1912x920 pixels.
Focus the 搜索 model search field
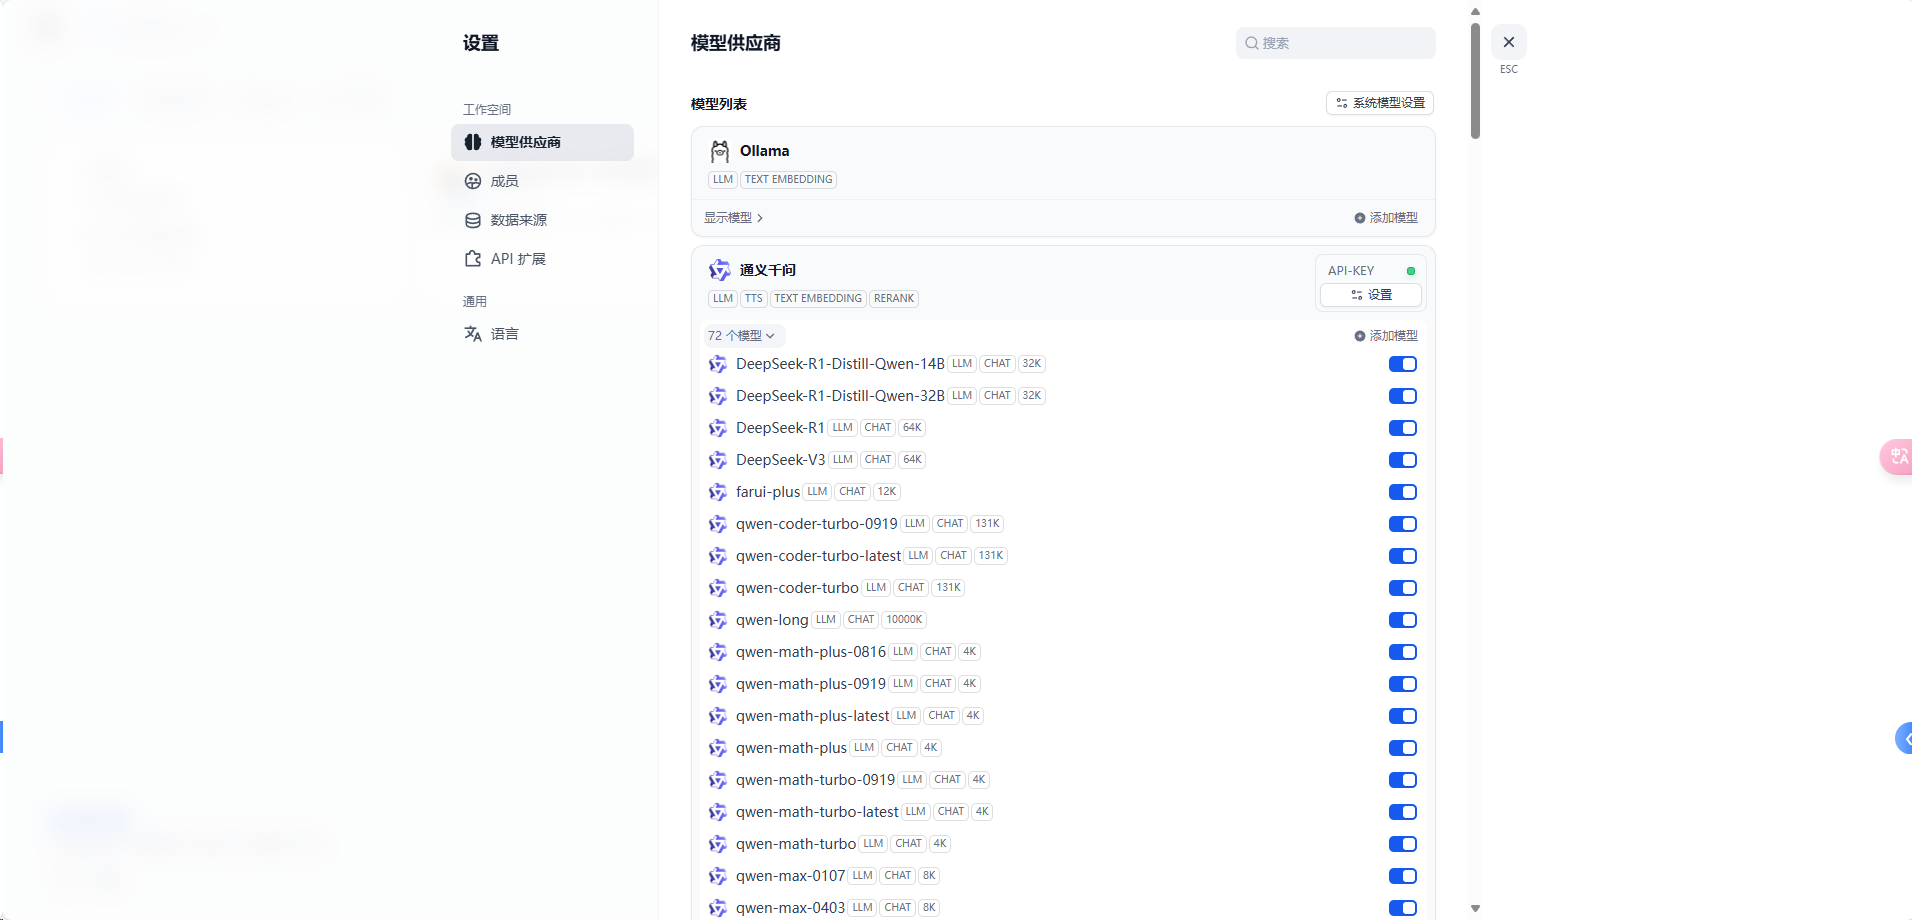1335,43
